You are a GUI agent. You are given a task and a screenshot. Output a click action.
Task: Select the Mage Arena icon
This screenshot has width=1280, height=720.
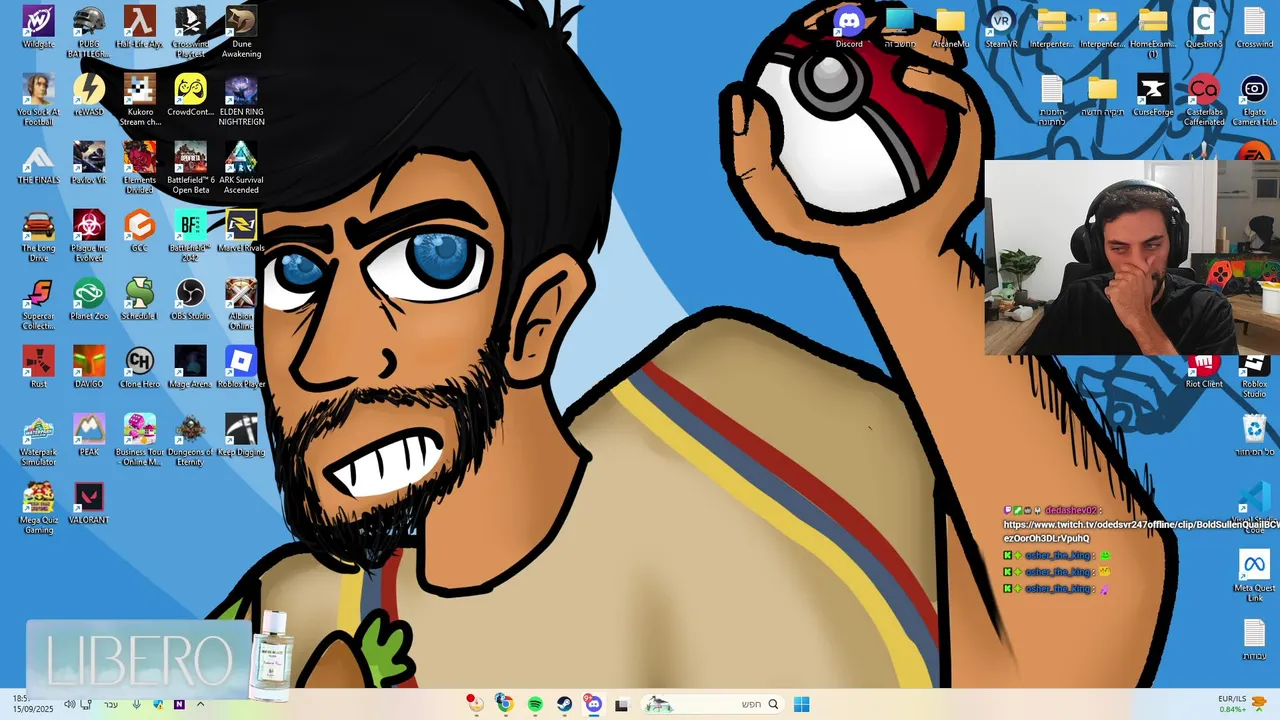[190, 367]
